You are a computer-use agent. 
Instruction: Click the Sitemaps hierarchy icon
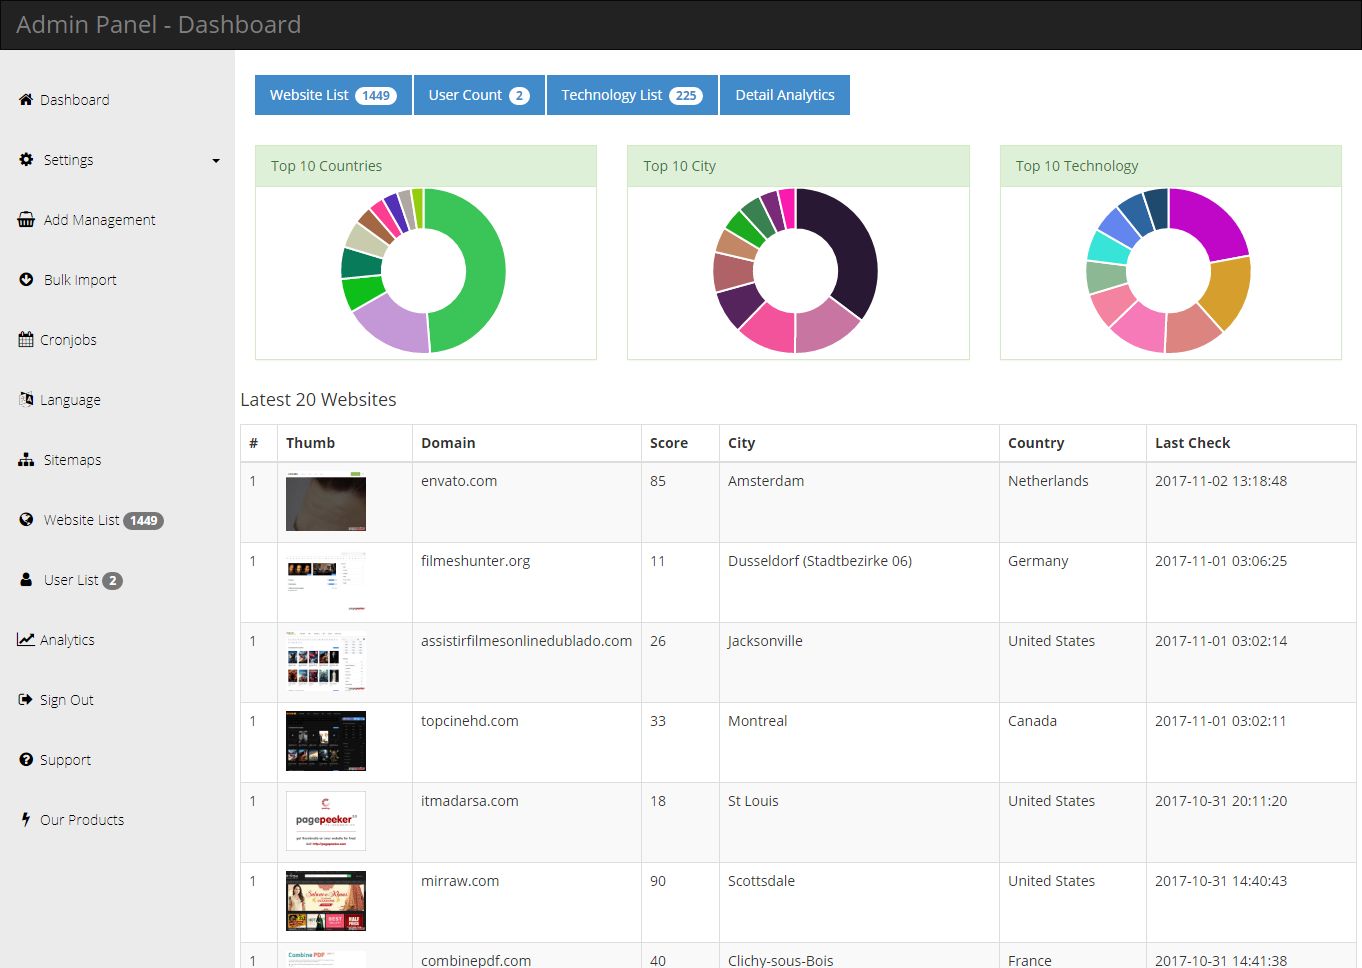[26, 460]
